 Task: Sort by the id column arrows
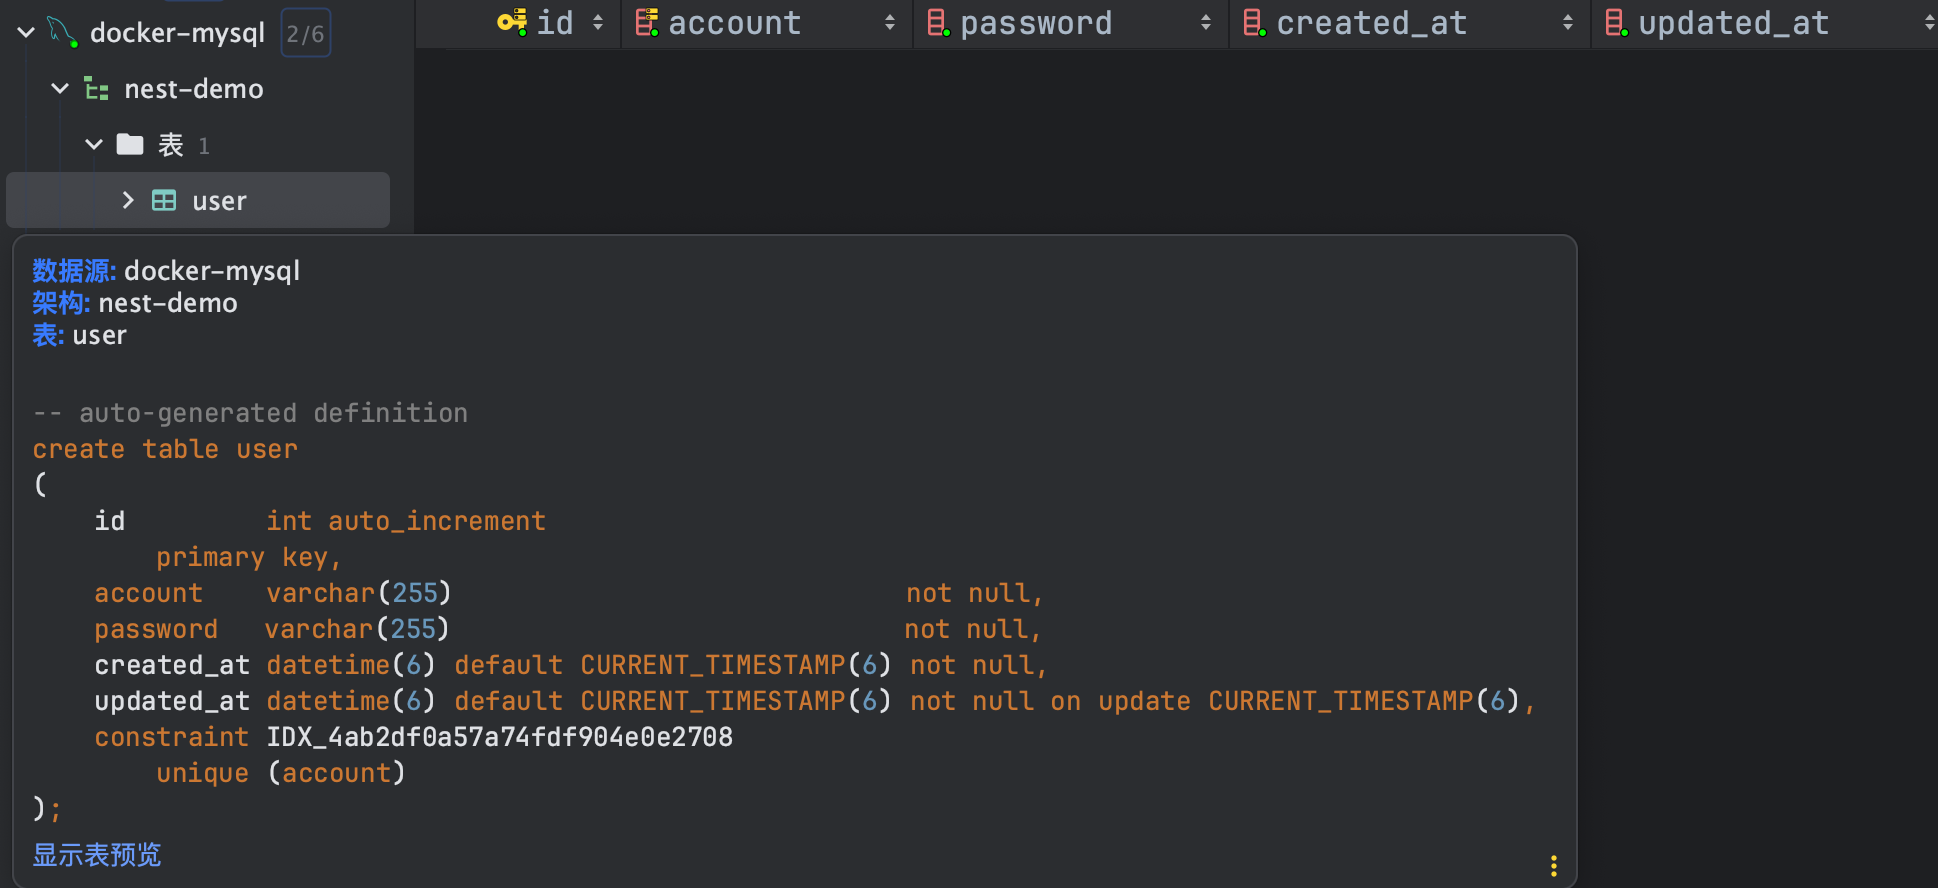pyautogui.click(x=598, y=22)
